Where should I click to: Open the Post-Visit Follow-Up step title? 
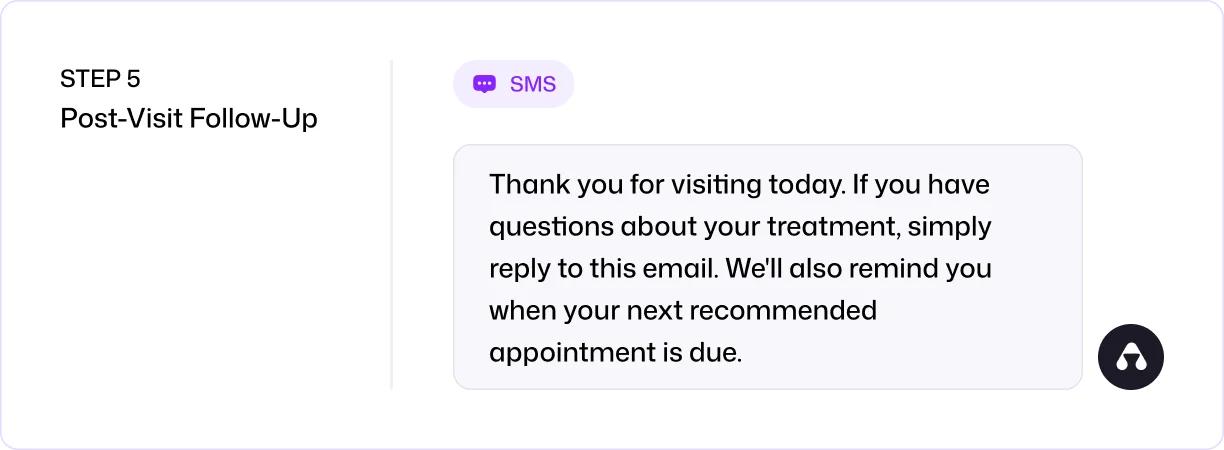[189, 119]
